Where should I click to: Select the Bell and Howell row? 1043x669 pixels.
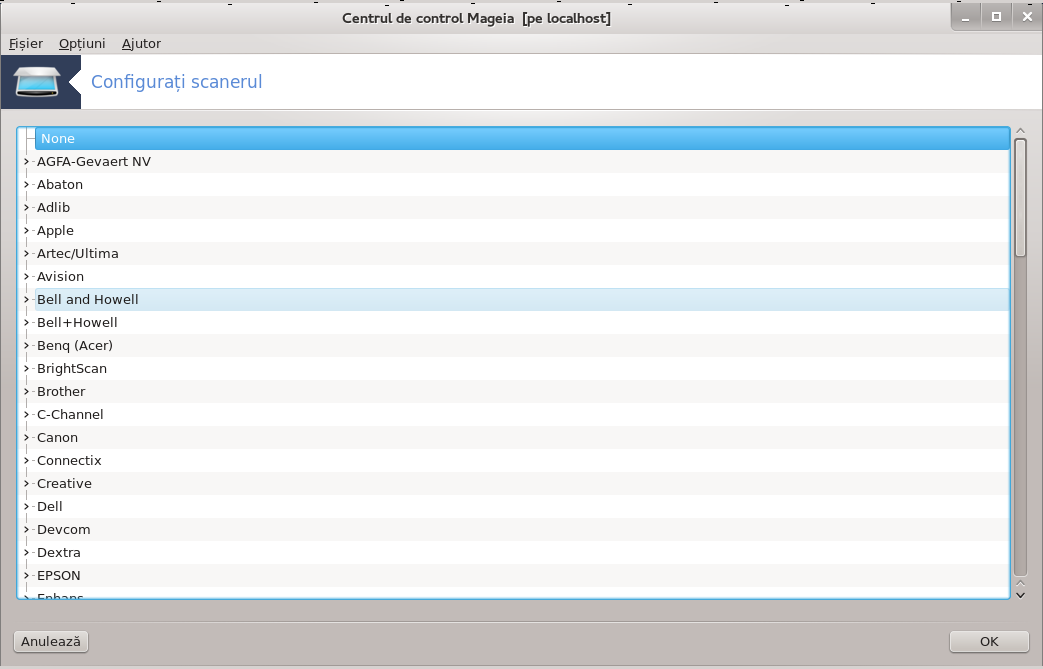pyautogui.click(x=522, y=299)
